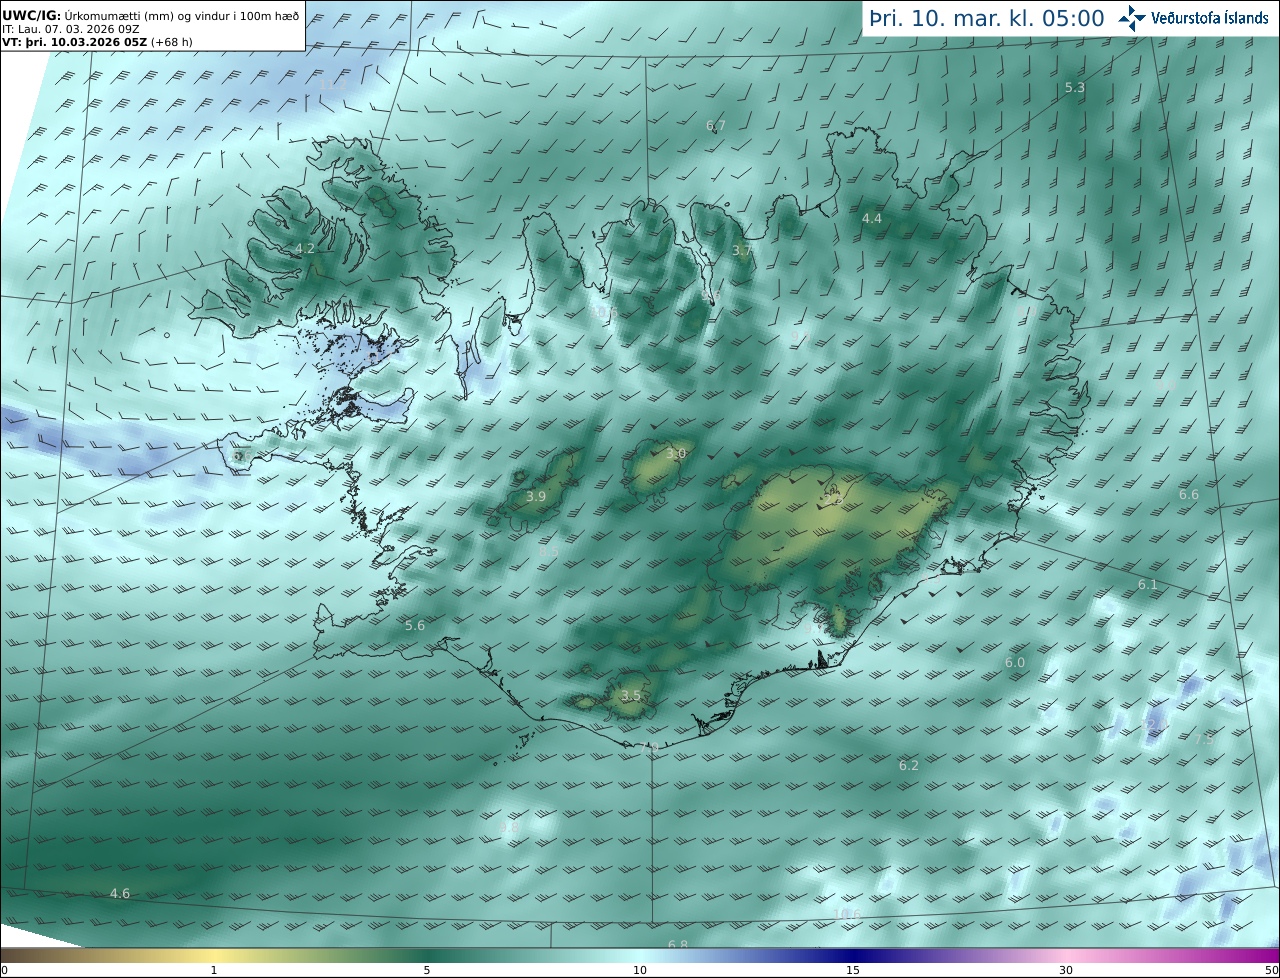
Task: Click the map value 4.4 in northeast Iceland
Action: pos(872,218)
